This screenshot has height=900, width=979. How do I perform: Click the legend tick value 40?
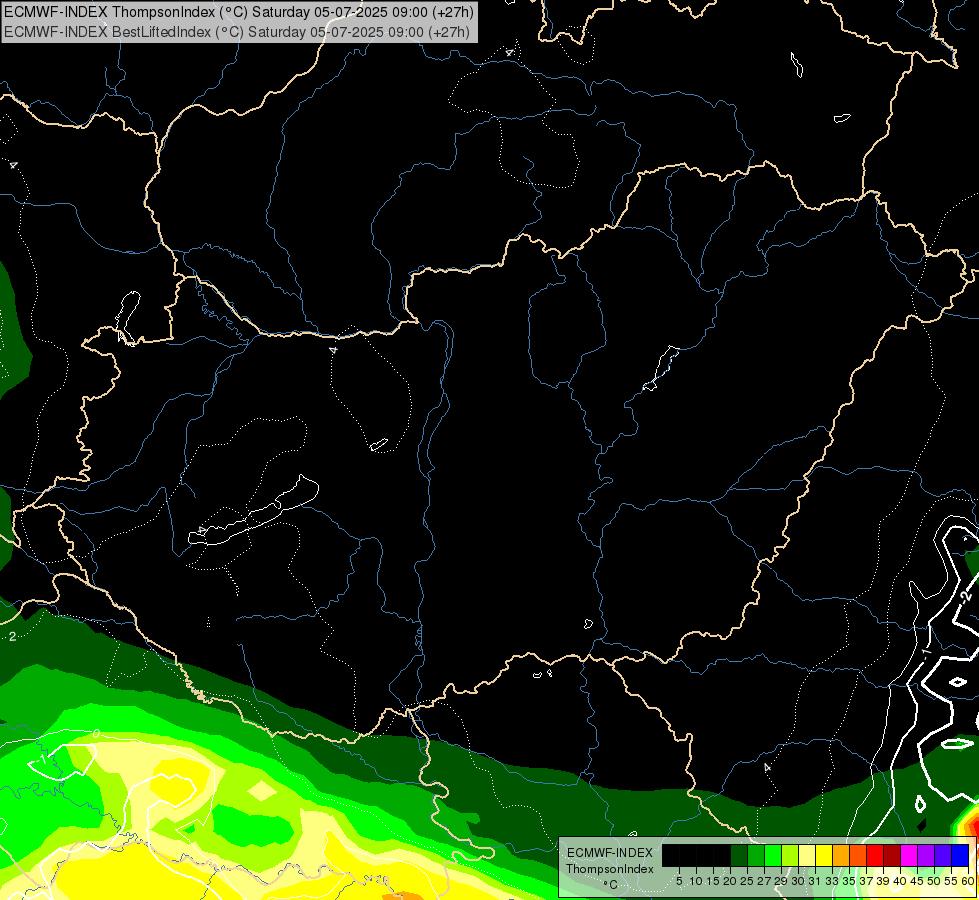coord(900,881)
